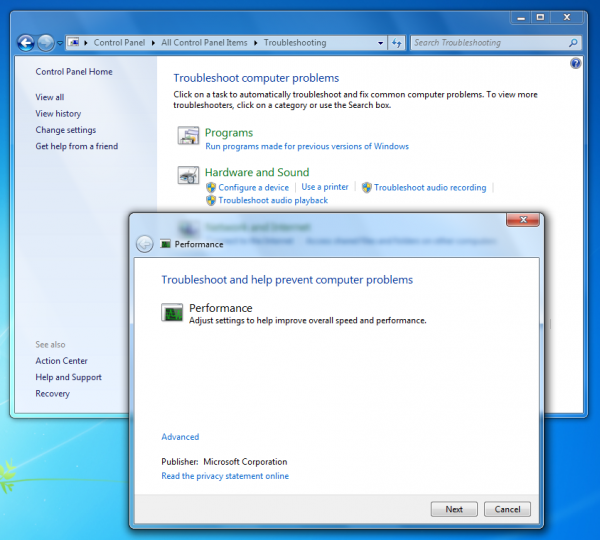Click shield icon beside Troubleshoot audio playback
The height and width of the screenshot is (540, 600).
tap(211, 200)
